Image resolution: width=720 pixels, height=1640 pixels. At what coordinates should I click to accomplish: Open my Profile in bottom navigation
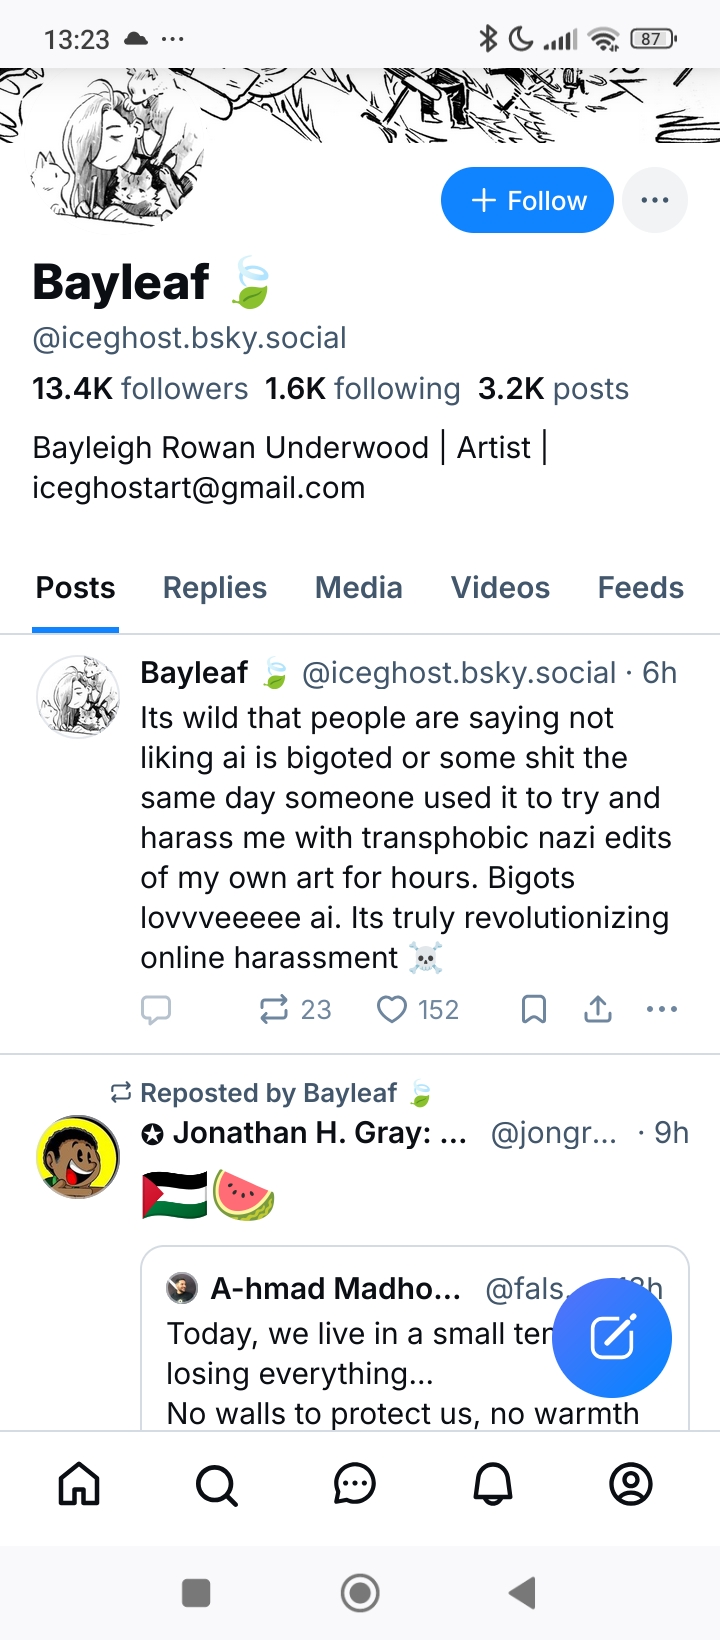pos(631,1484)
